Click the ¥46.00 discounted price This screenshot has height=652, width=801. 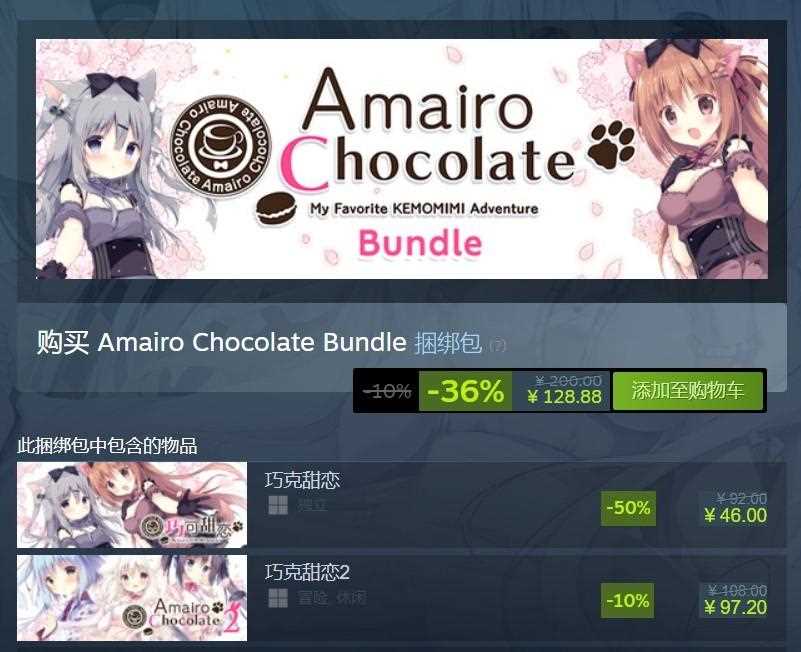(x=736, y=516)
